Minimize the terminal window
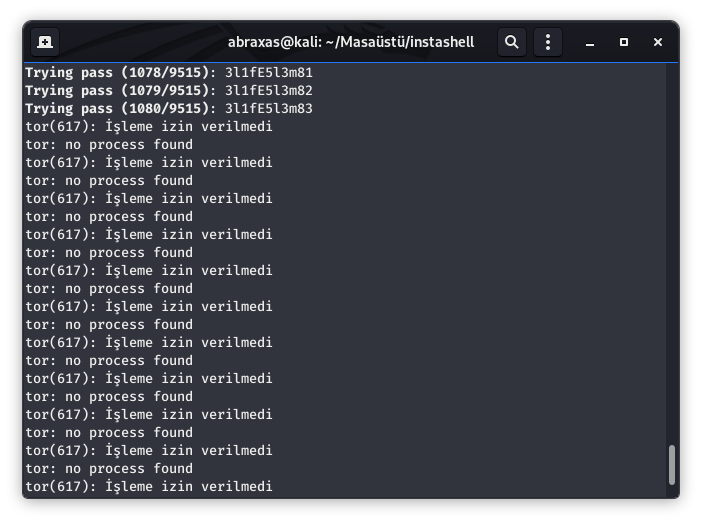 click(x=590, y=42)
